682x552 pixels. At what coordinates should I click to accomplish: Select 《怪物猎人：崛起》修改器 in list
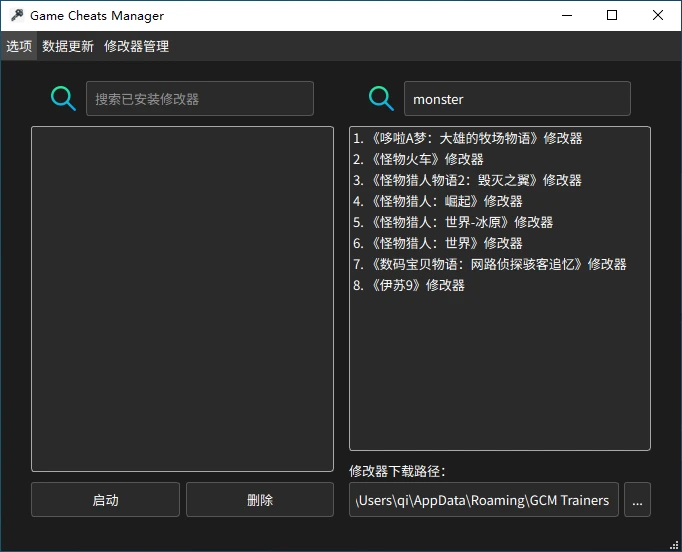click(x=437, y=201)
